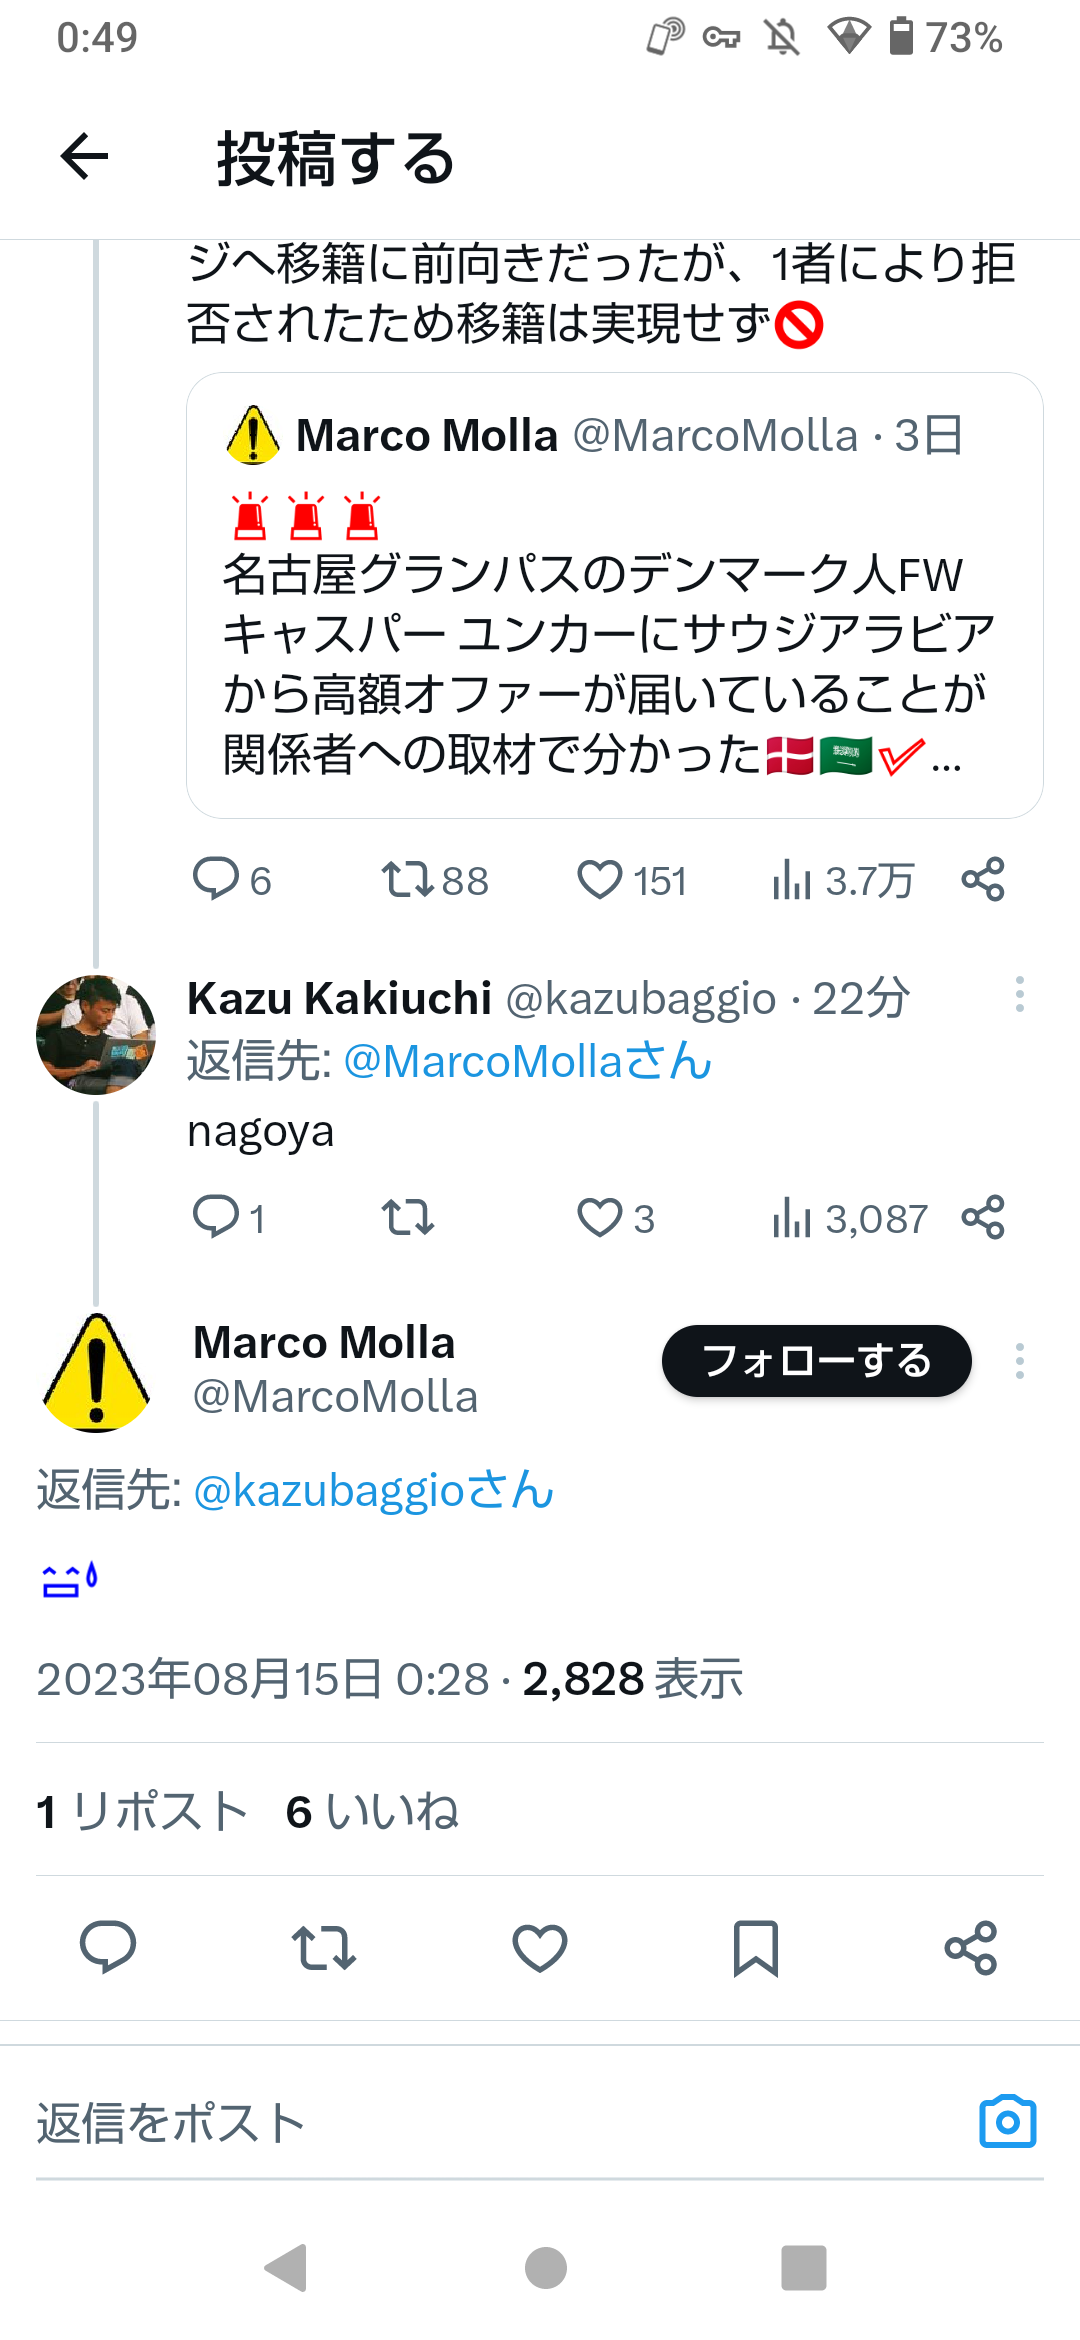
Task: Open the 6 いいね list
Action: tap(372, 1811)
